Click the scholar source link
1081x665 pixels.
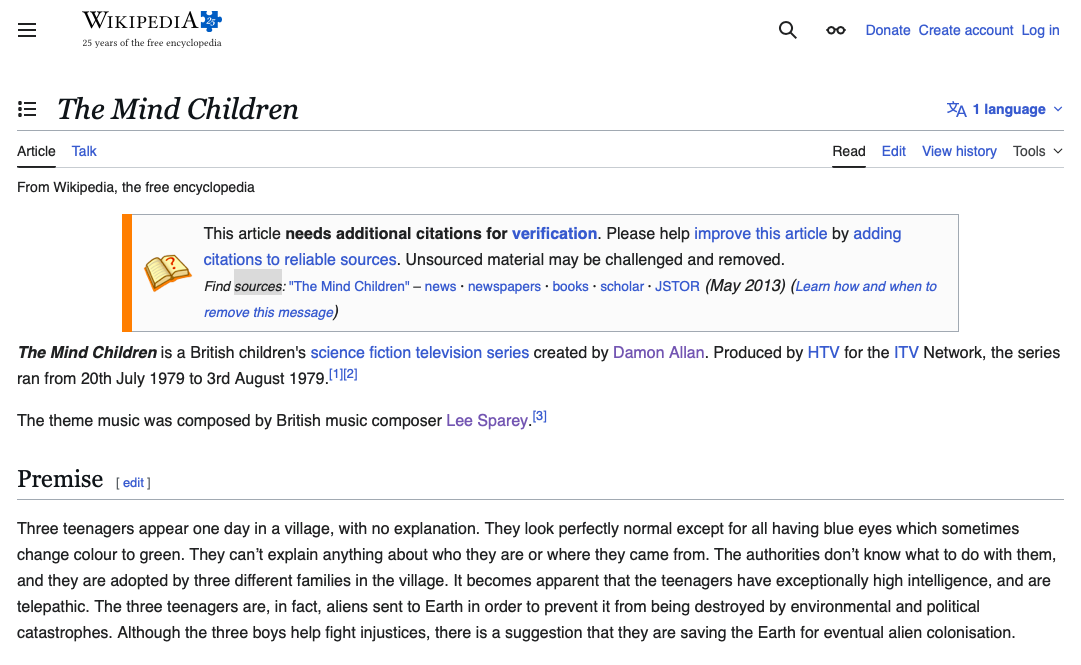tap(622, 287)
